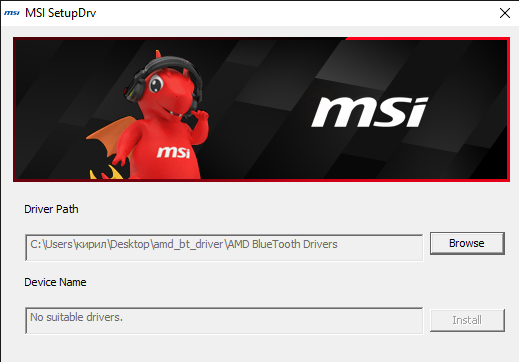
Task: Click the Browse button
Action: (467, 243)
